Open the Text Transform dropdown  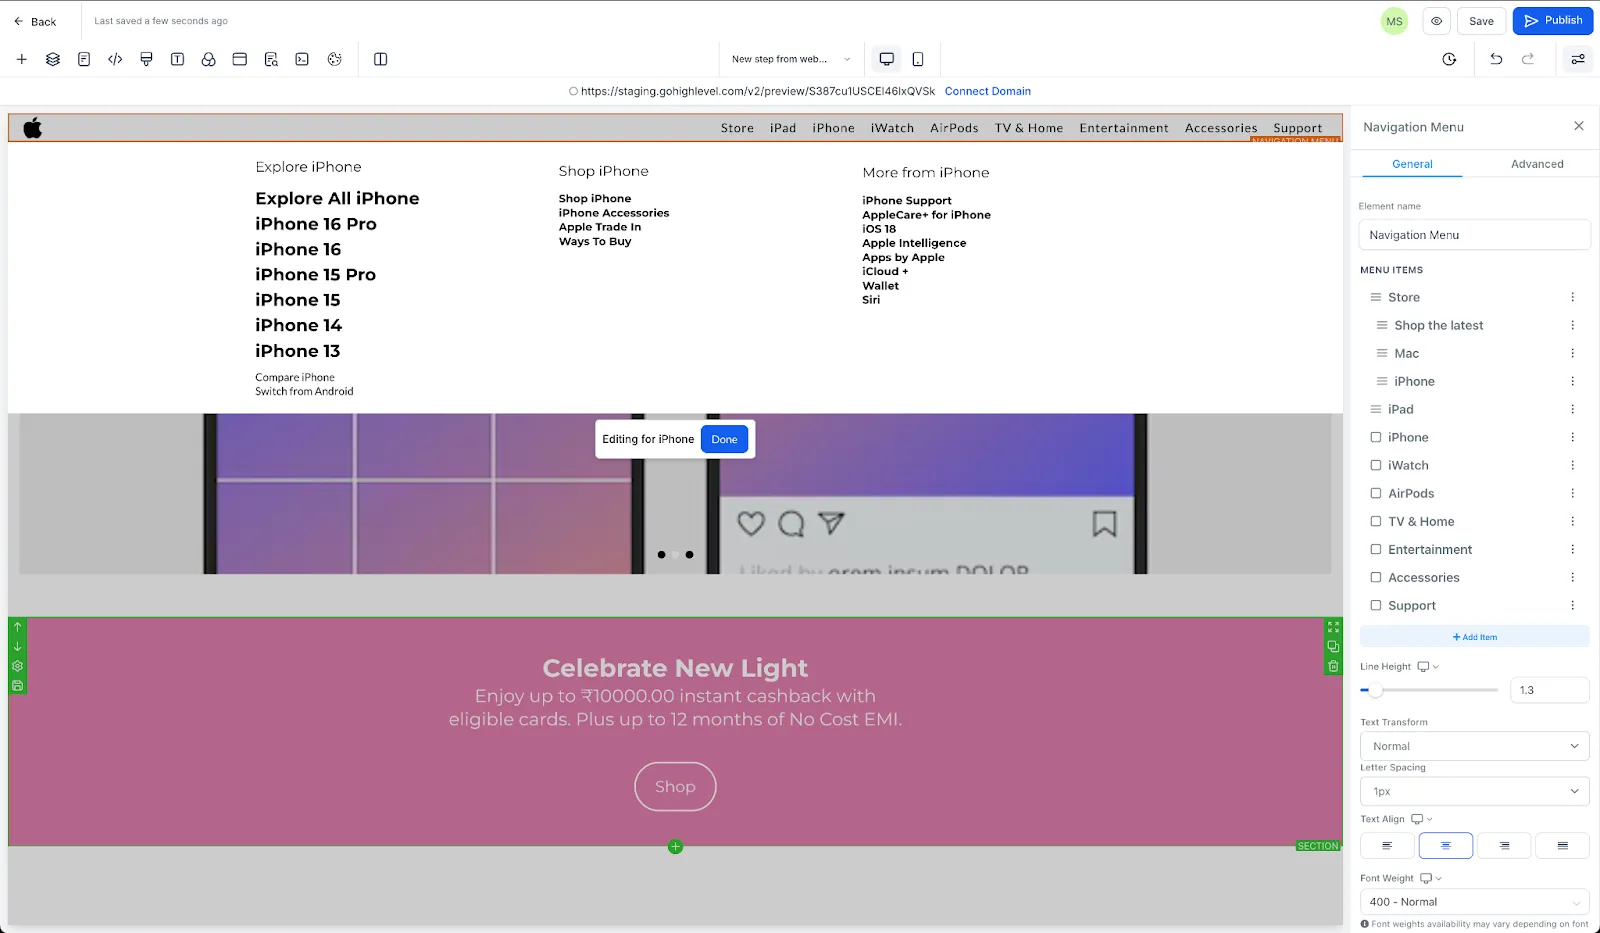1474,746
